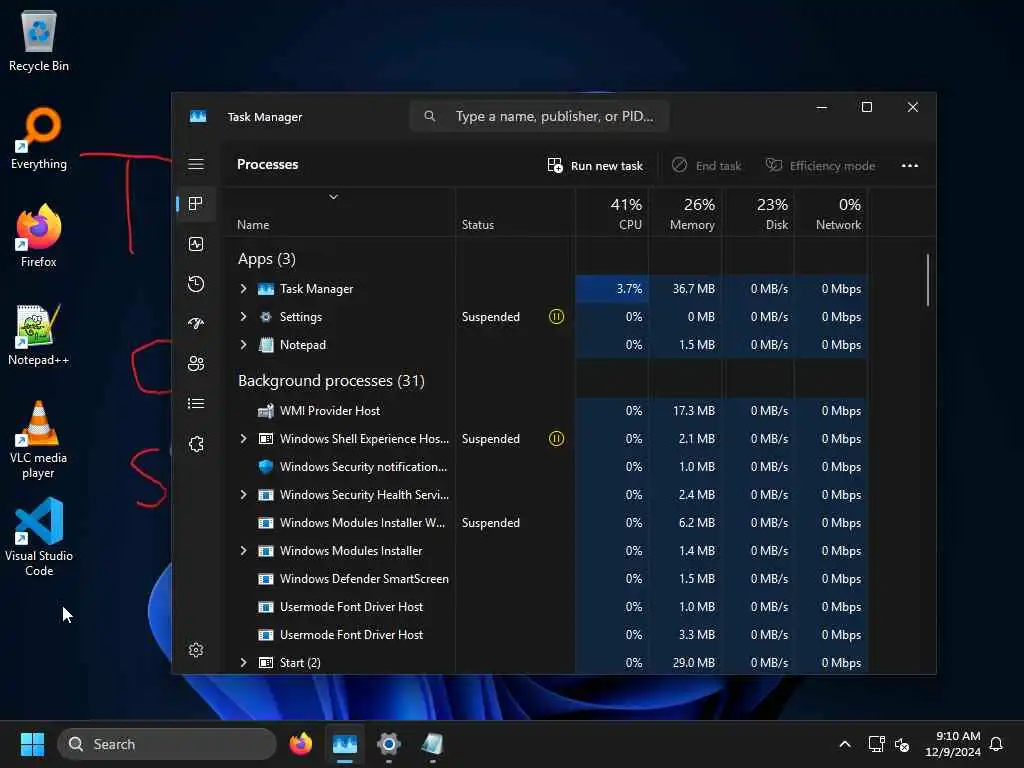Open the Services sidebar icon
1024x768 pixels.
[x=196, y=444]
